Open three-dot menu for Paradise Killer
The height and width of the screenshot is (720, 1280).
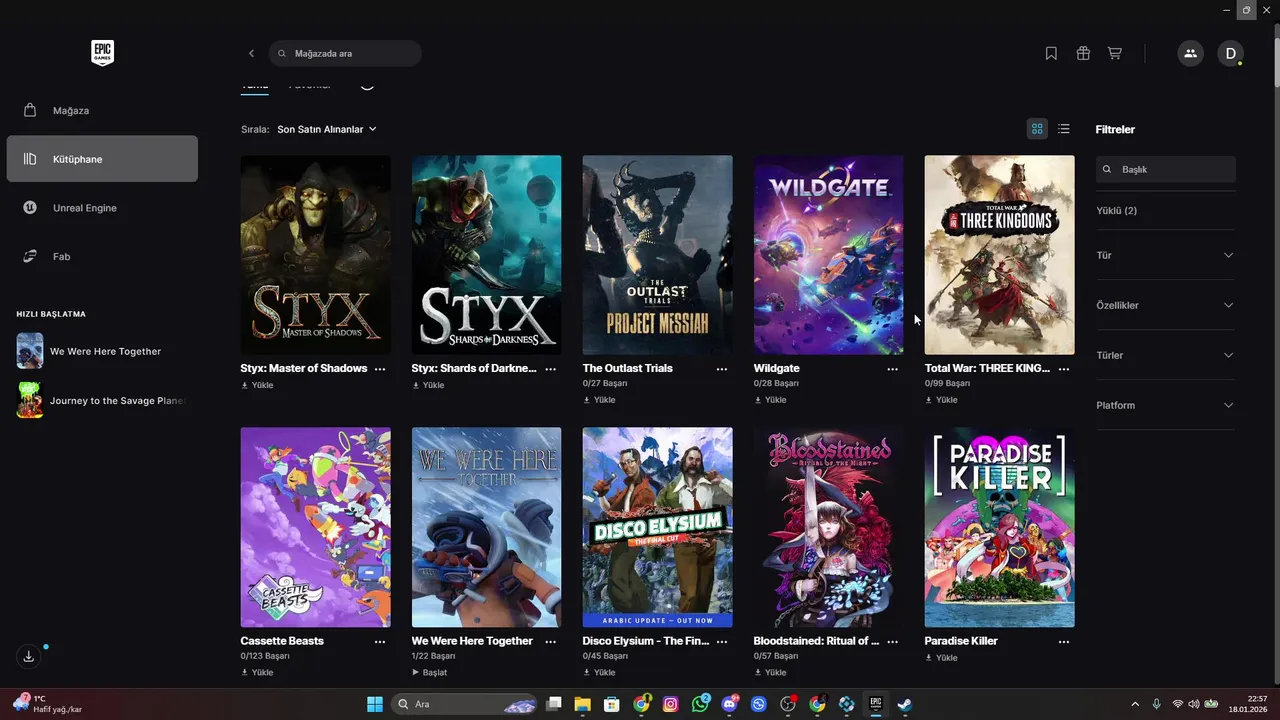[x=1064, y=642]
